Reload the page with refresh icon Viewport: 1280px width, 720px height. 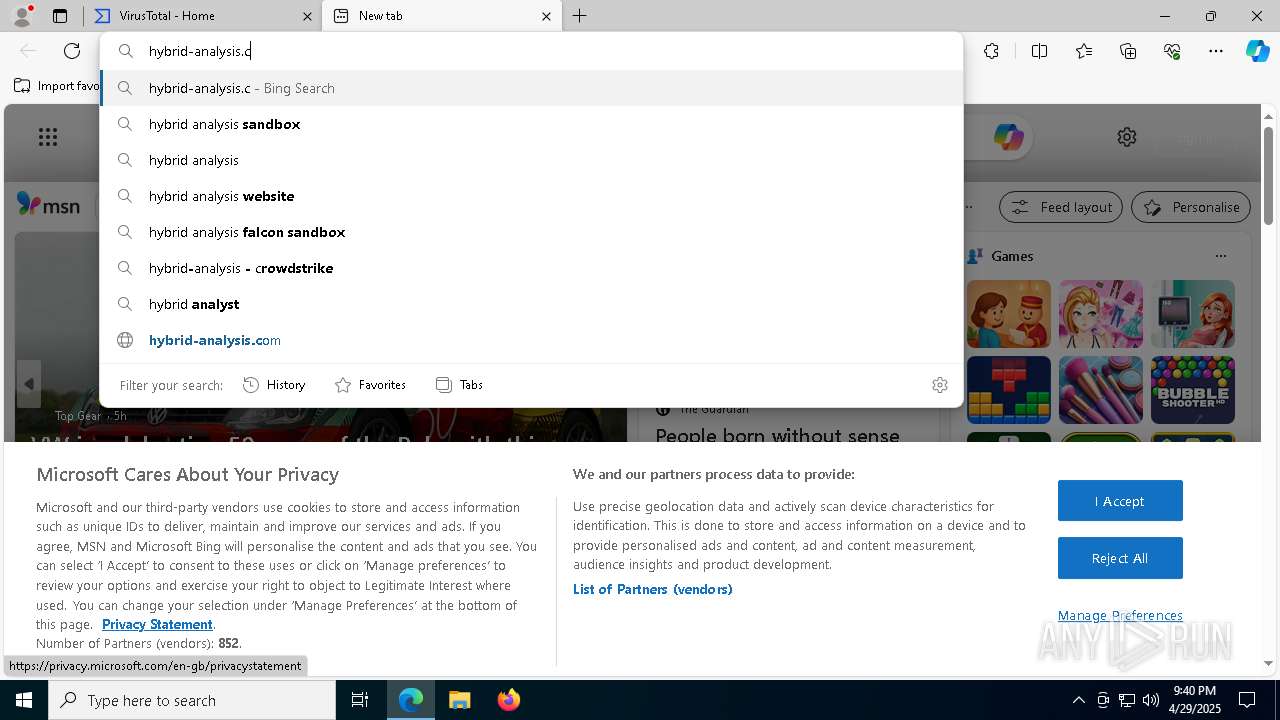pyautogui.click(x=72, y=51)
